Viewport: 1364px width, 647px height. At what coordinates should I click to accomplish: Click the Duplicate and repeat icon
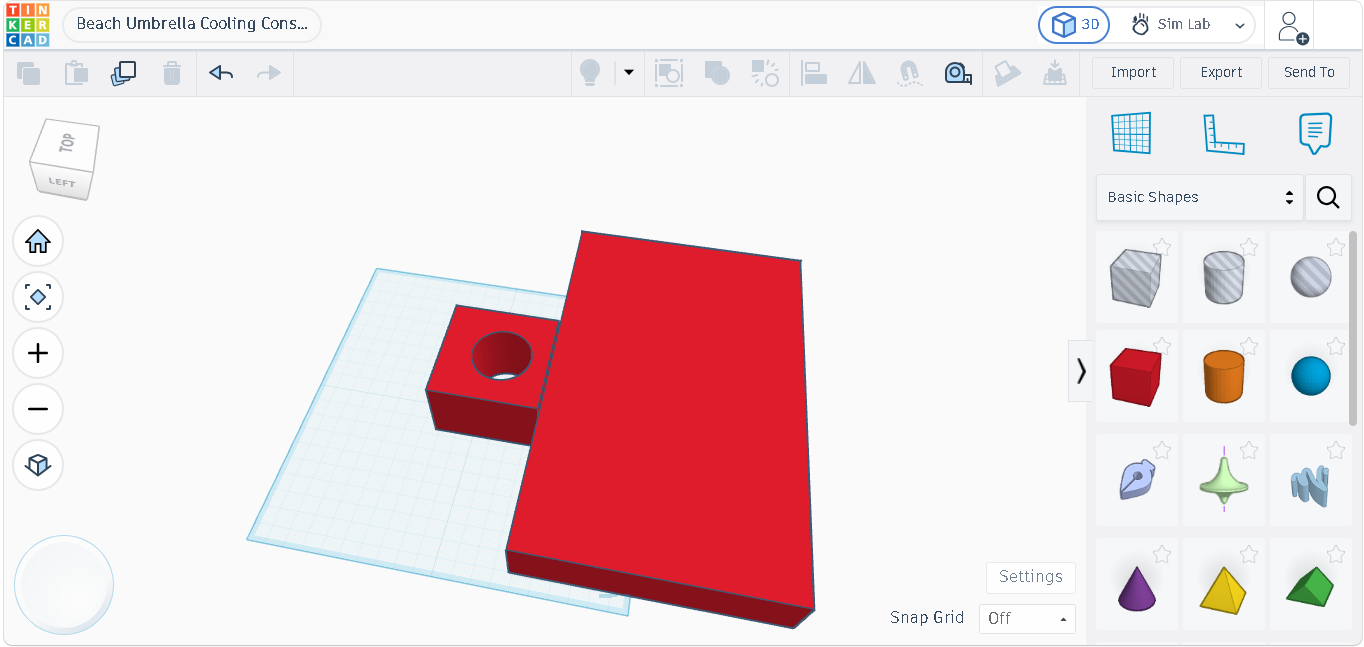tap(123, 73)
